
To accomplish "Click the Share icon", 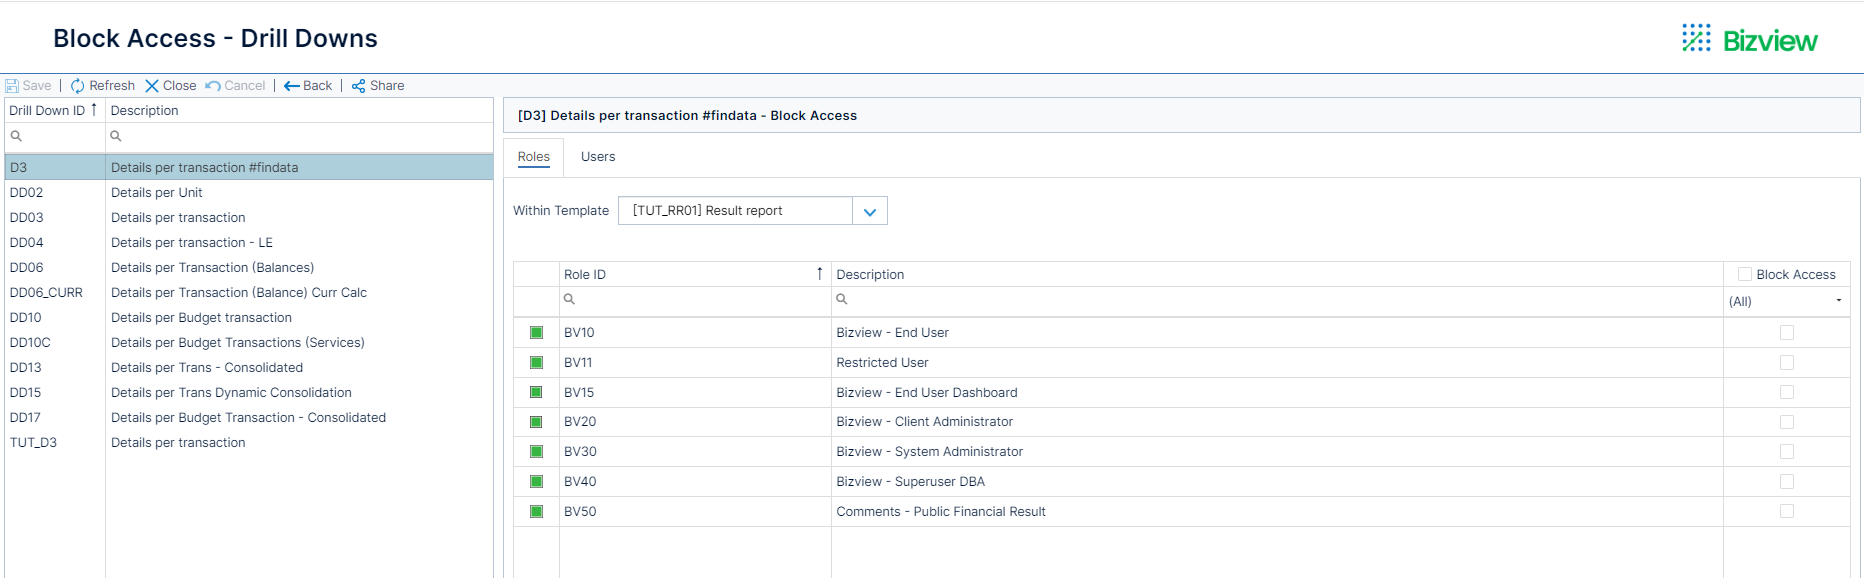I will coord(358,86).
